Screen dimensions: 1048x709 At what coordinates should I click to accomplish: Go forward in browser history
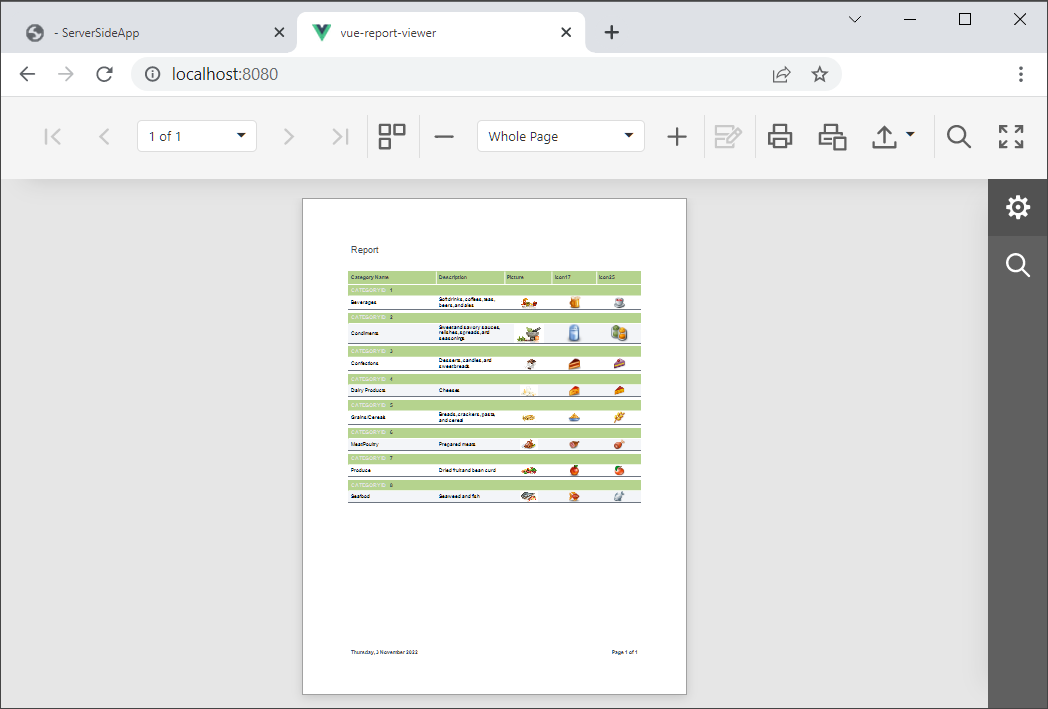[x=66, y=74]
